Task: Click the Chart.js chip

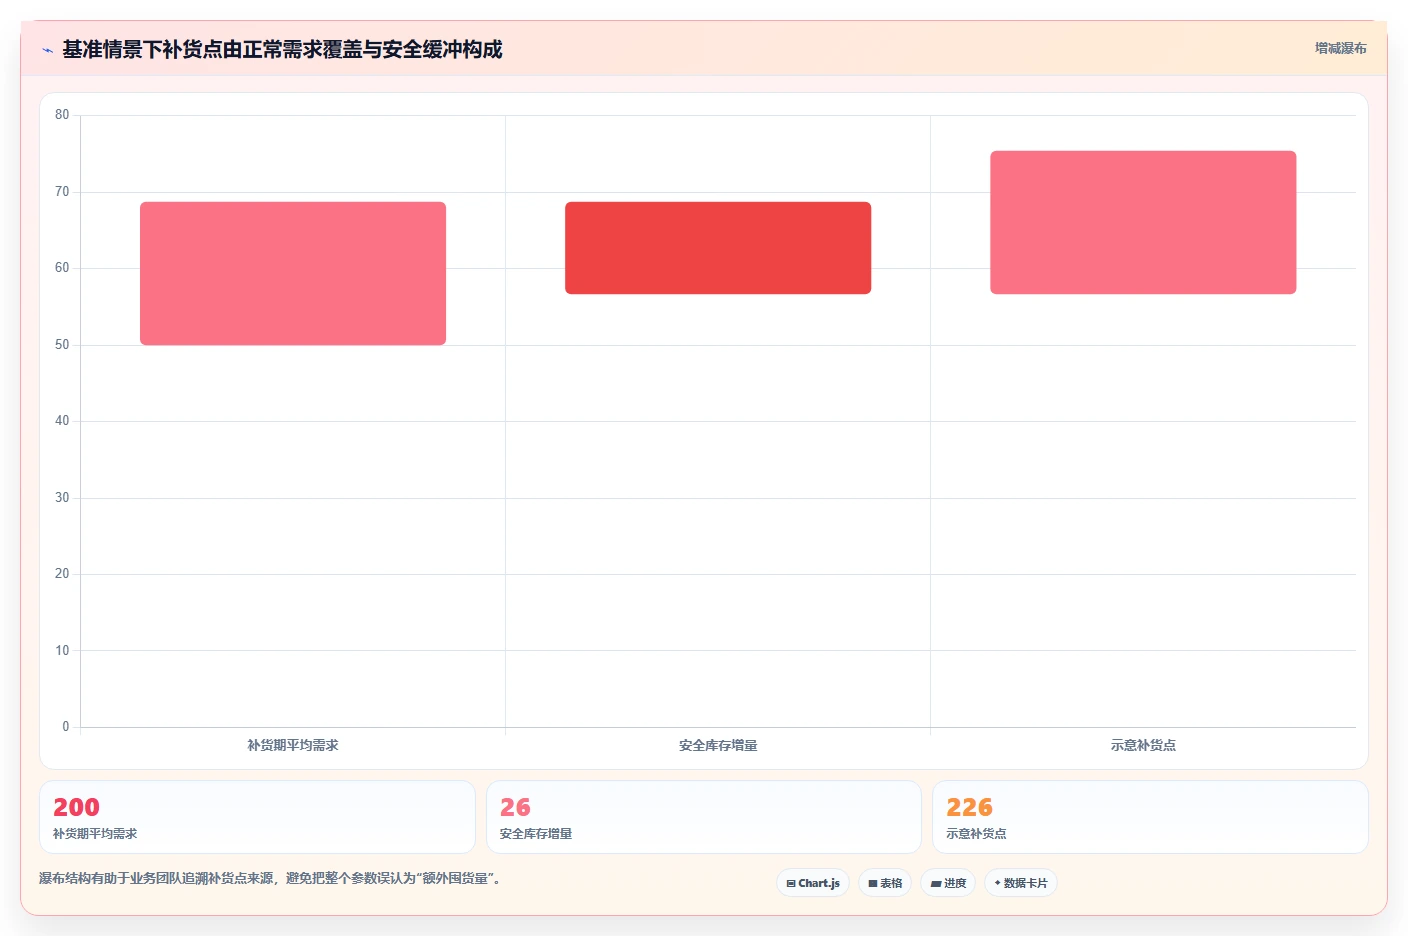Action: (813, 883)
